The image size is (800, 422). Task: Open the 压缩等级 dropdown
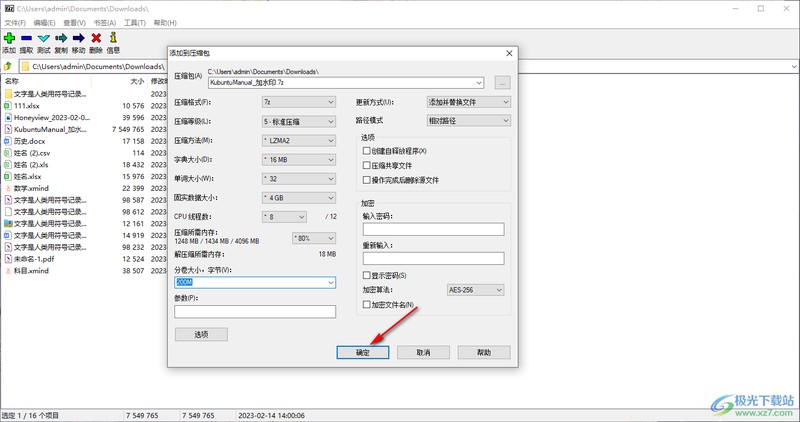coord(298,121)
